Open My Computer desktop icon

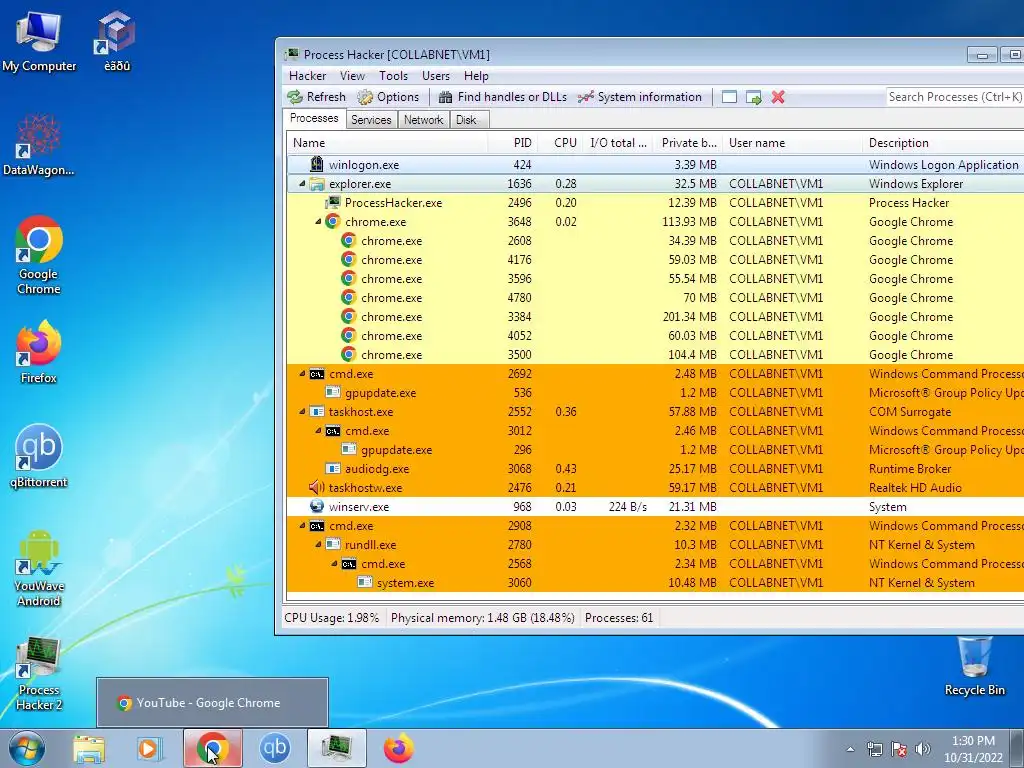pos(39,41)
